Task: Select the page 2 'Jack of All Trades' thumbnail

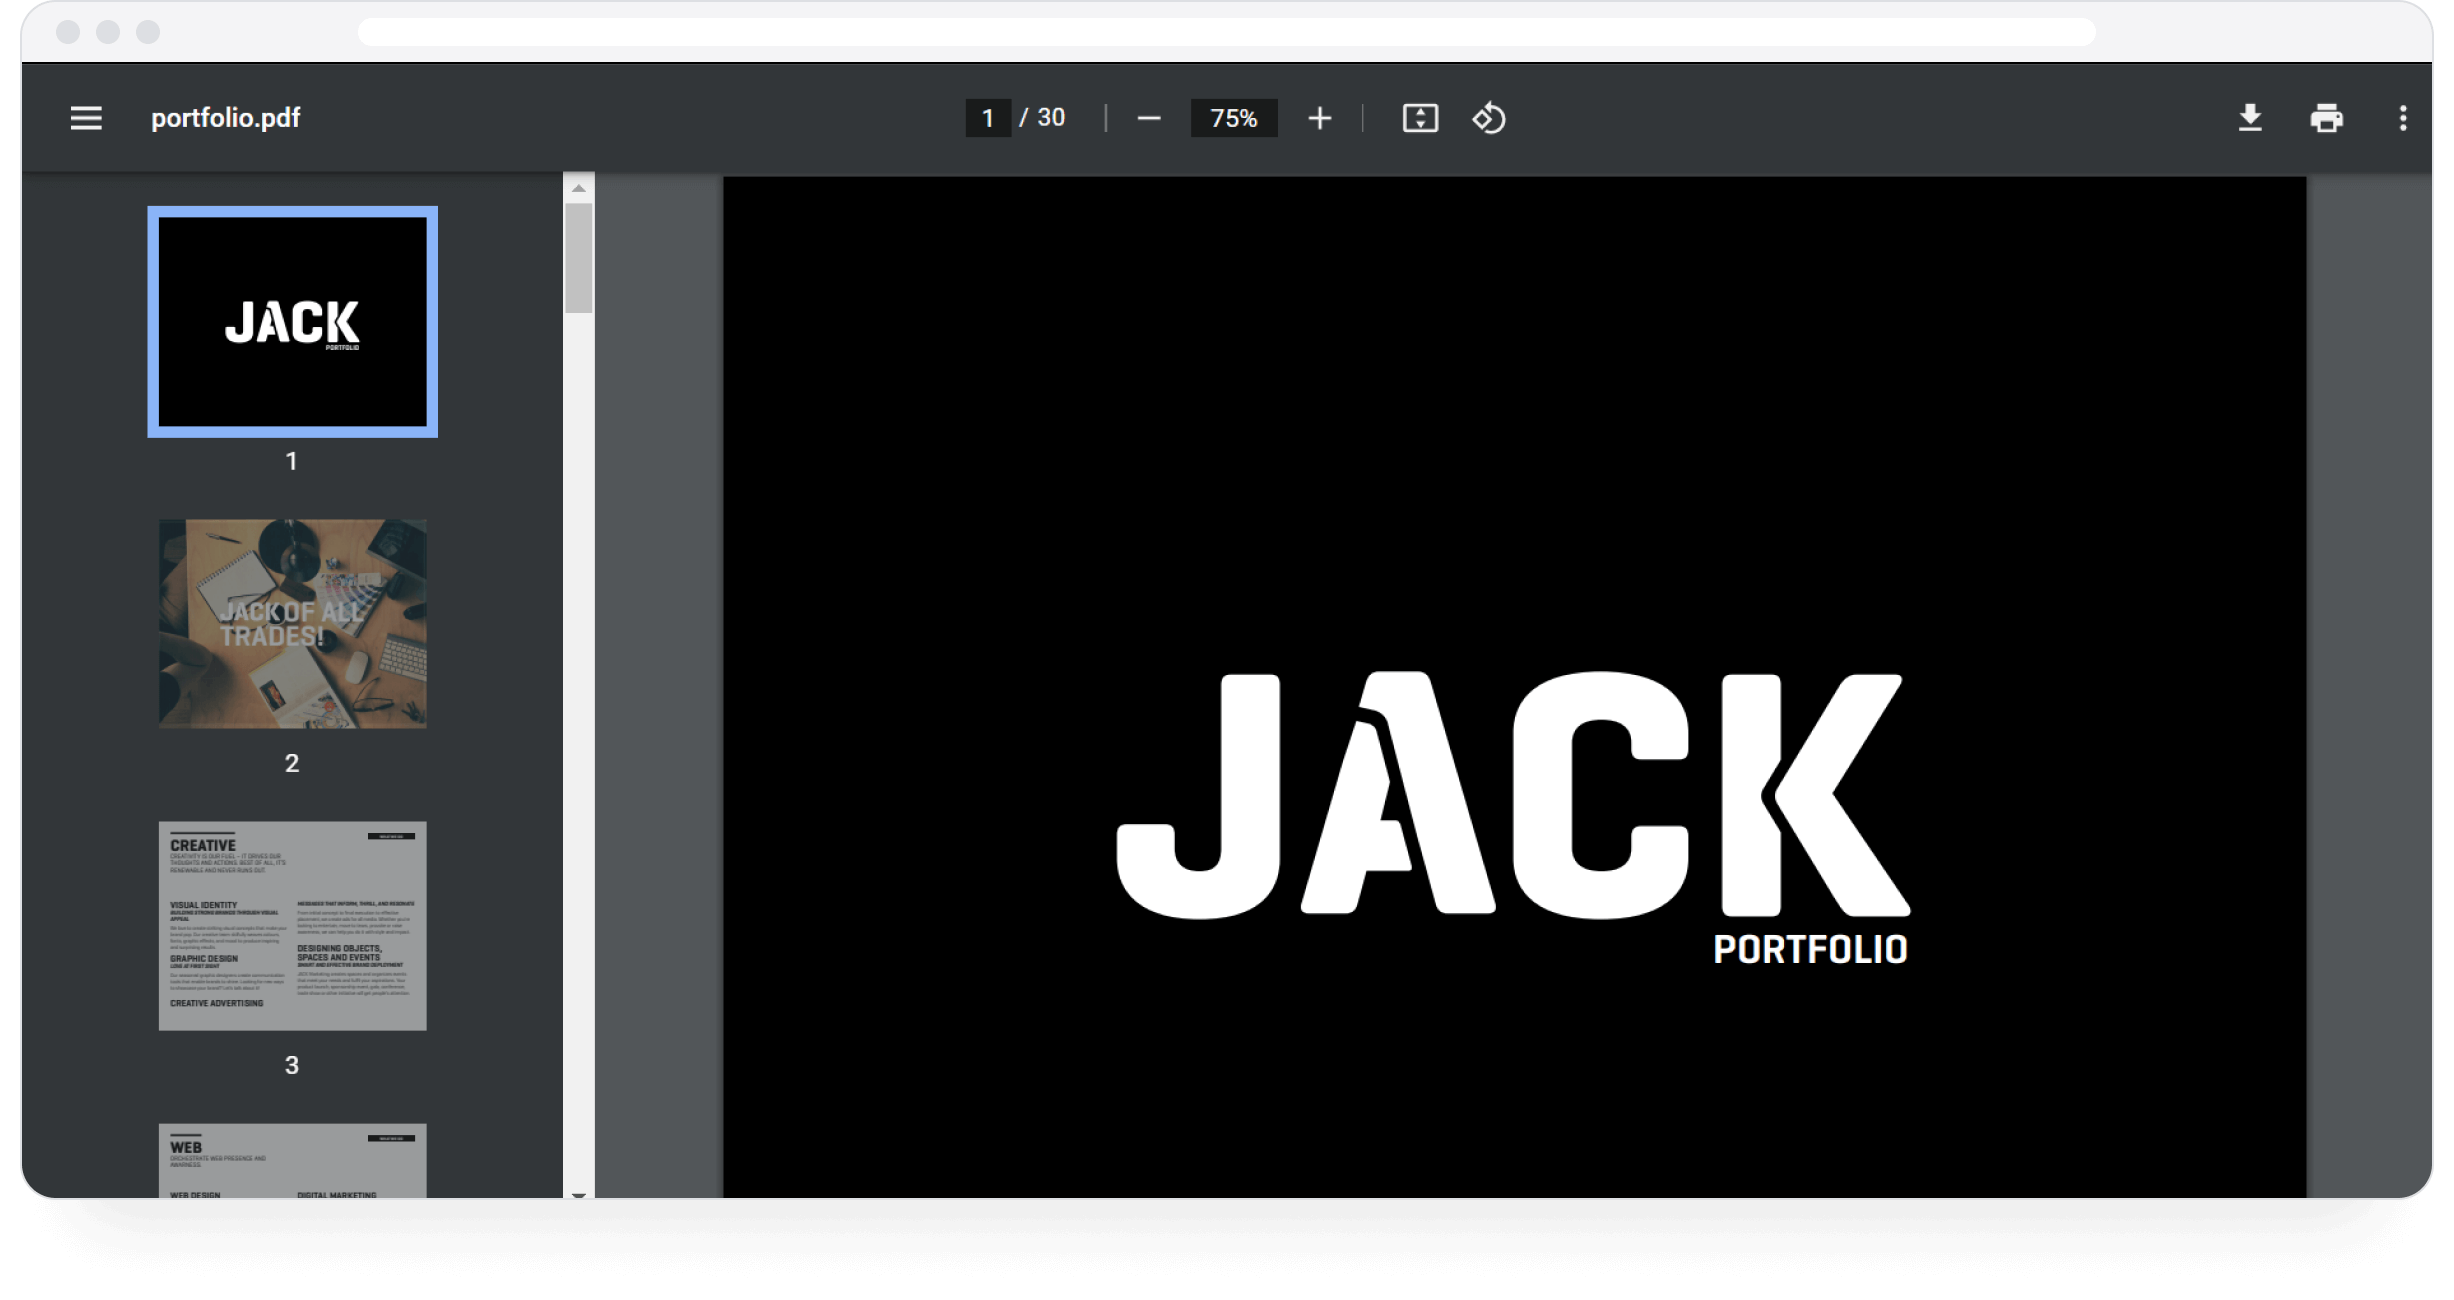Action: (291, 623)
